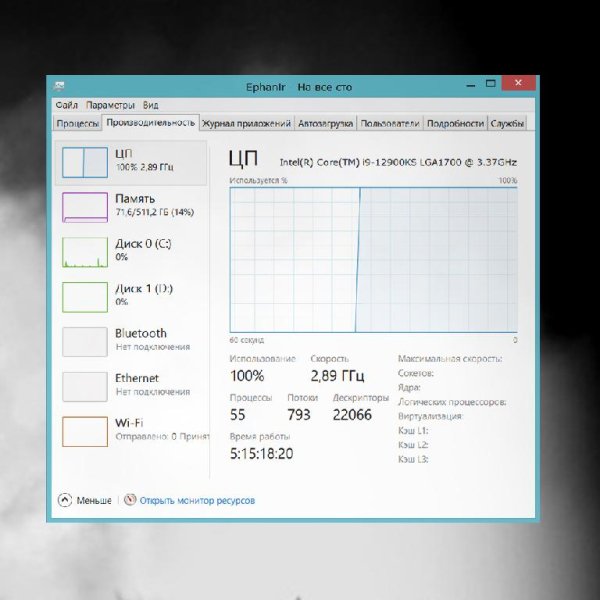Viewport: 600px width, 600px height.
Task: Select the Bluetooth adapter thumbnail
Action: pyautogui.click(x=85, y=342)
